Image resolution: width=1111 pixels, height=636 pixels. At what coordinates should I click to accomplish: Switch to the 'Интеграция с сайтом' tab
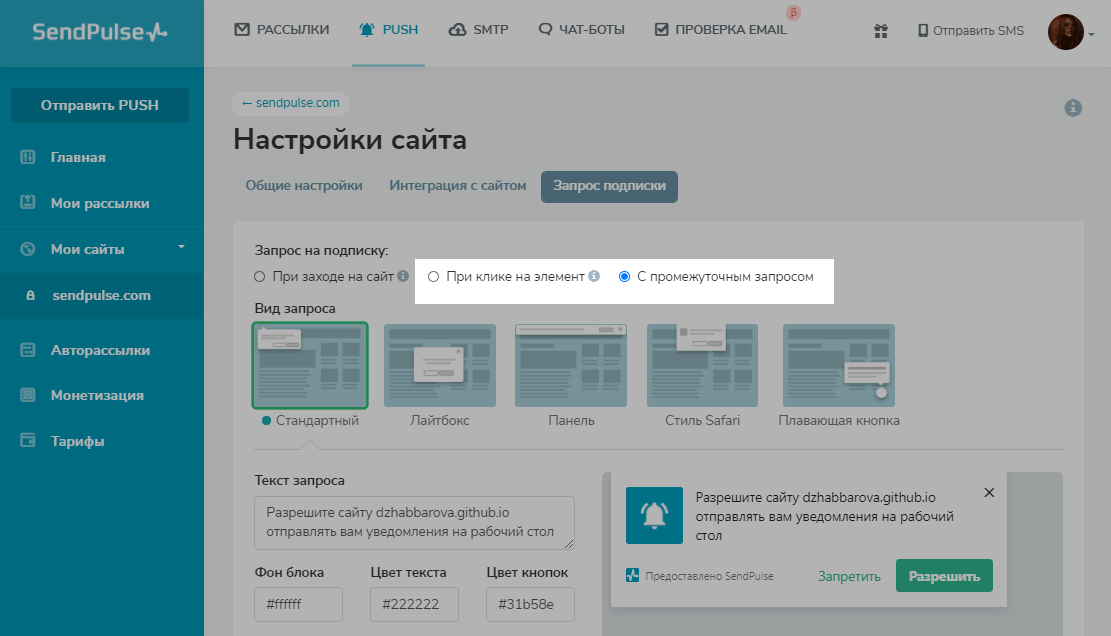tap(458, 186)
